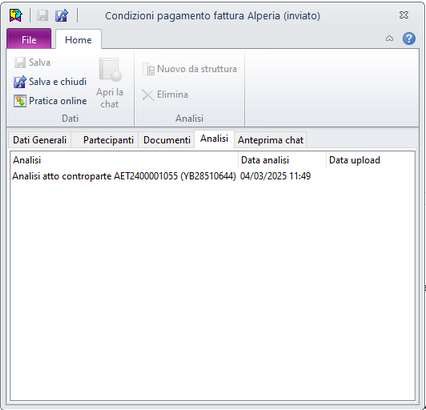Select the Analisi atto controparte AET2400001055 row

click(x=213, y=176)
